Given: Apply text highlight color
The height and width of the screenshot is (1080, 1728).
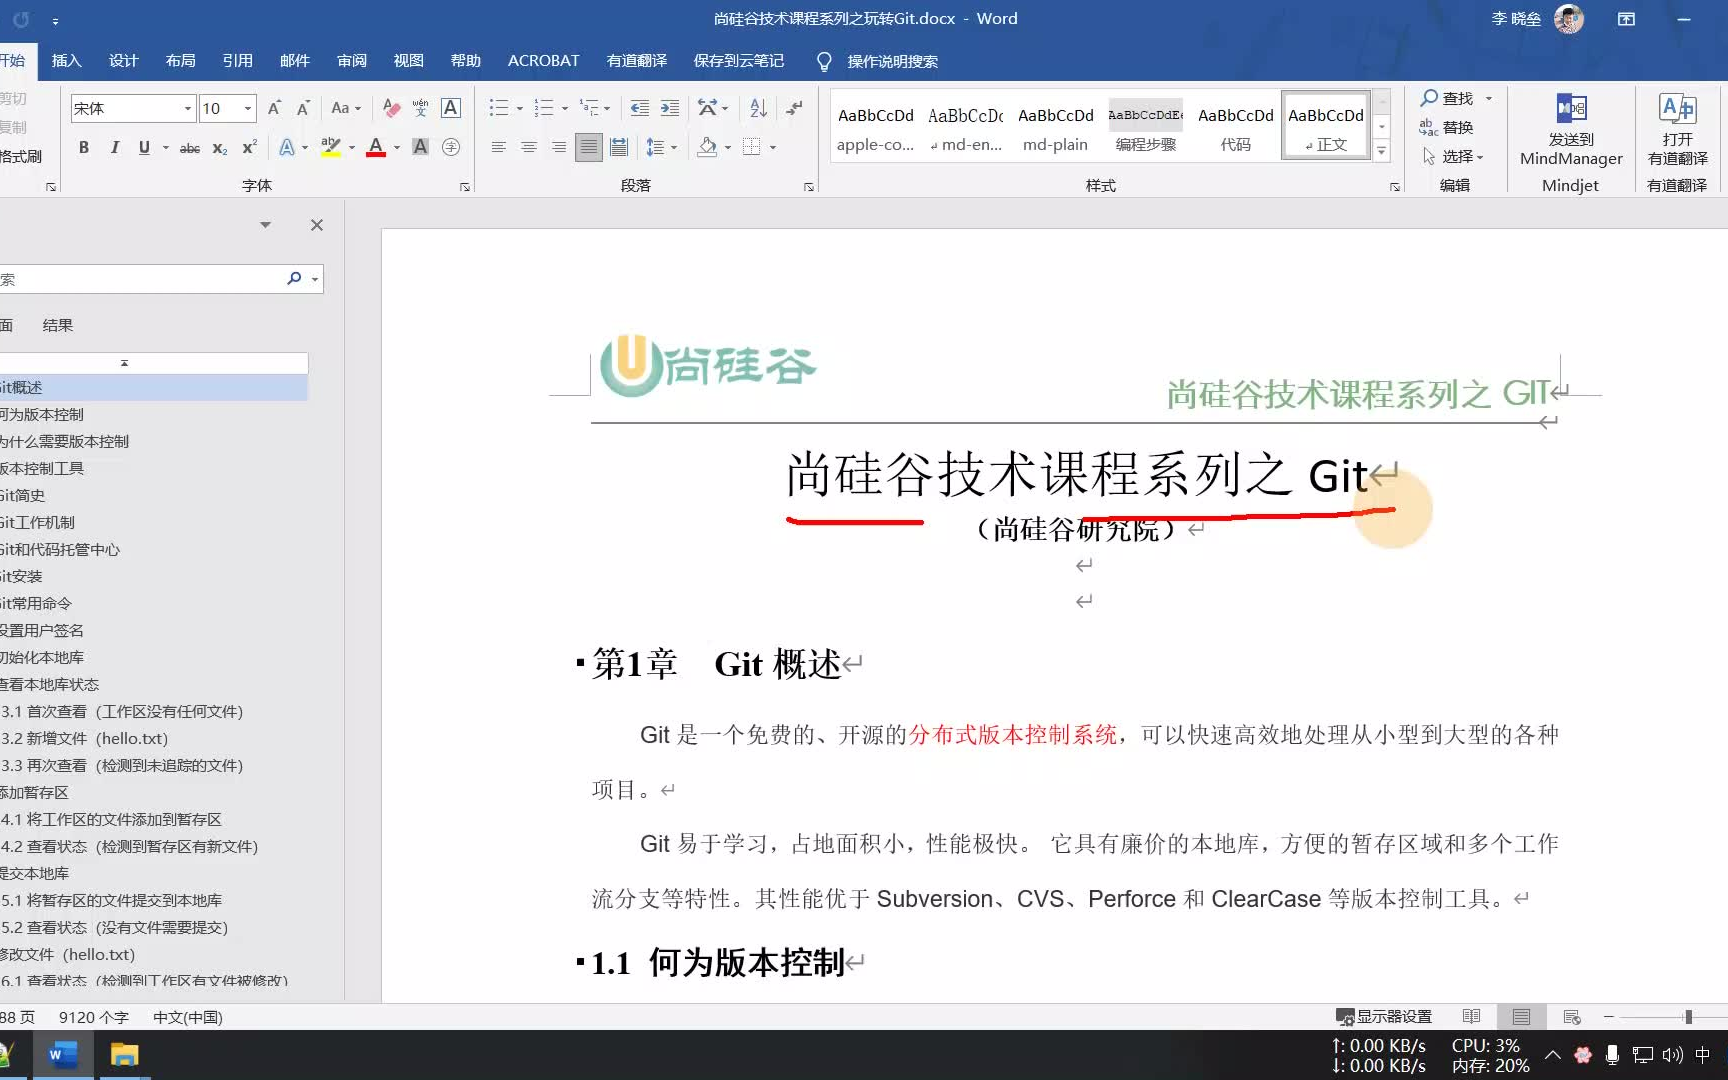Looking at the screenshot, I should pos(331,147).
